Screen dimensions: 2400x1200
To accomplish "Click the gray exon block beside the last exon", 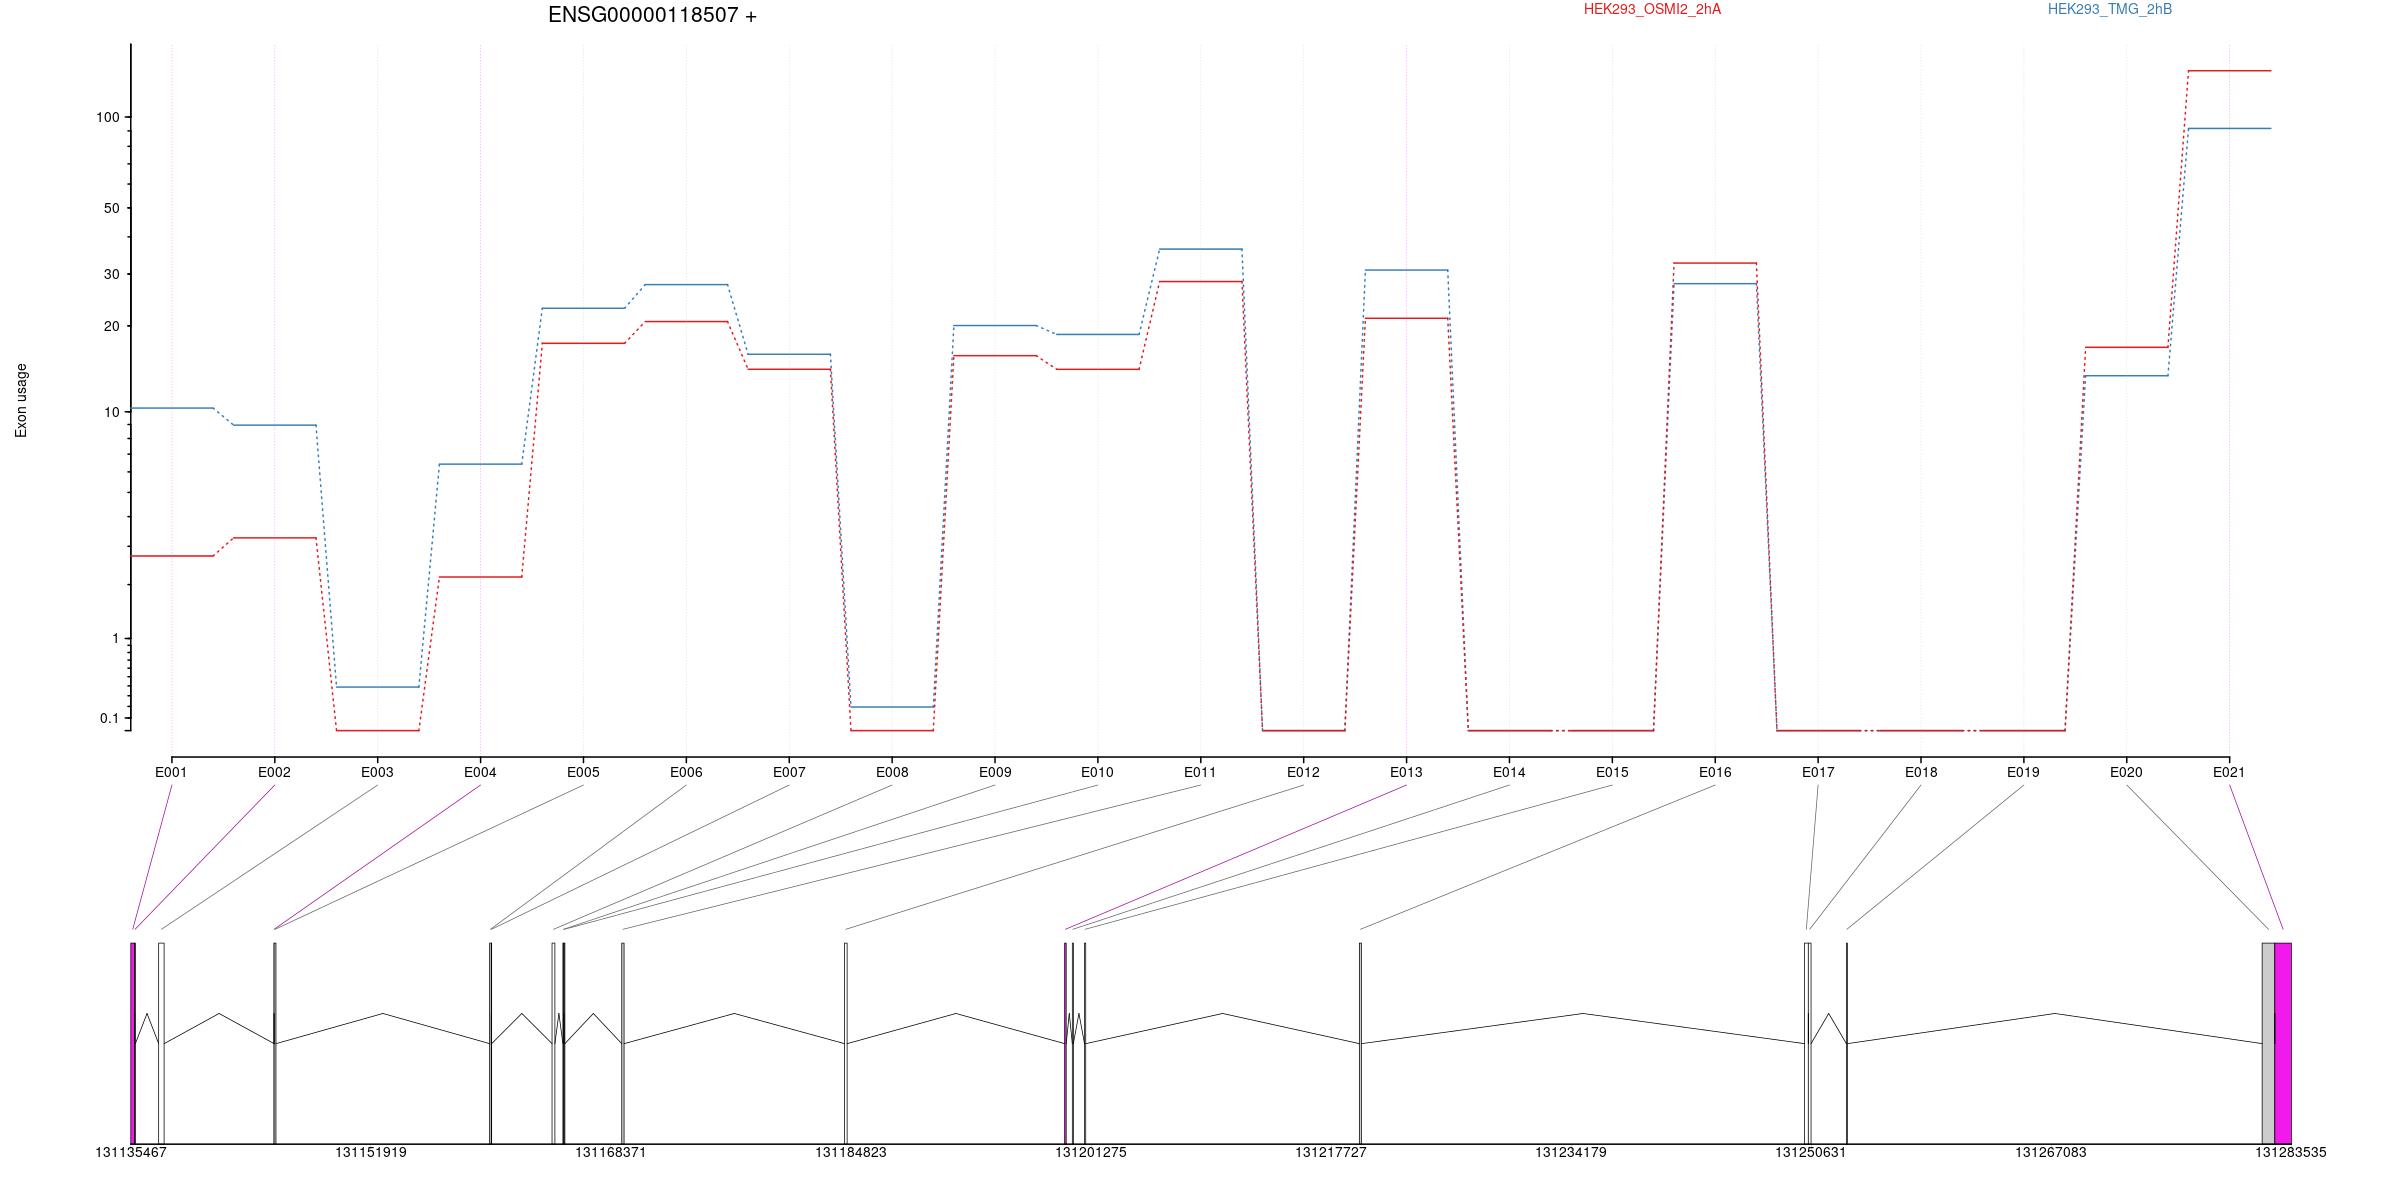I will coord(2268,1043).
